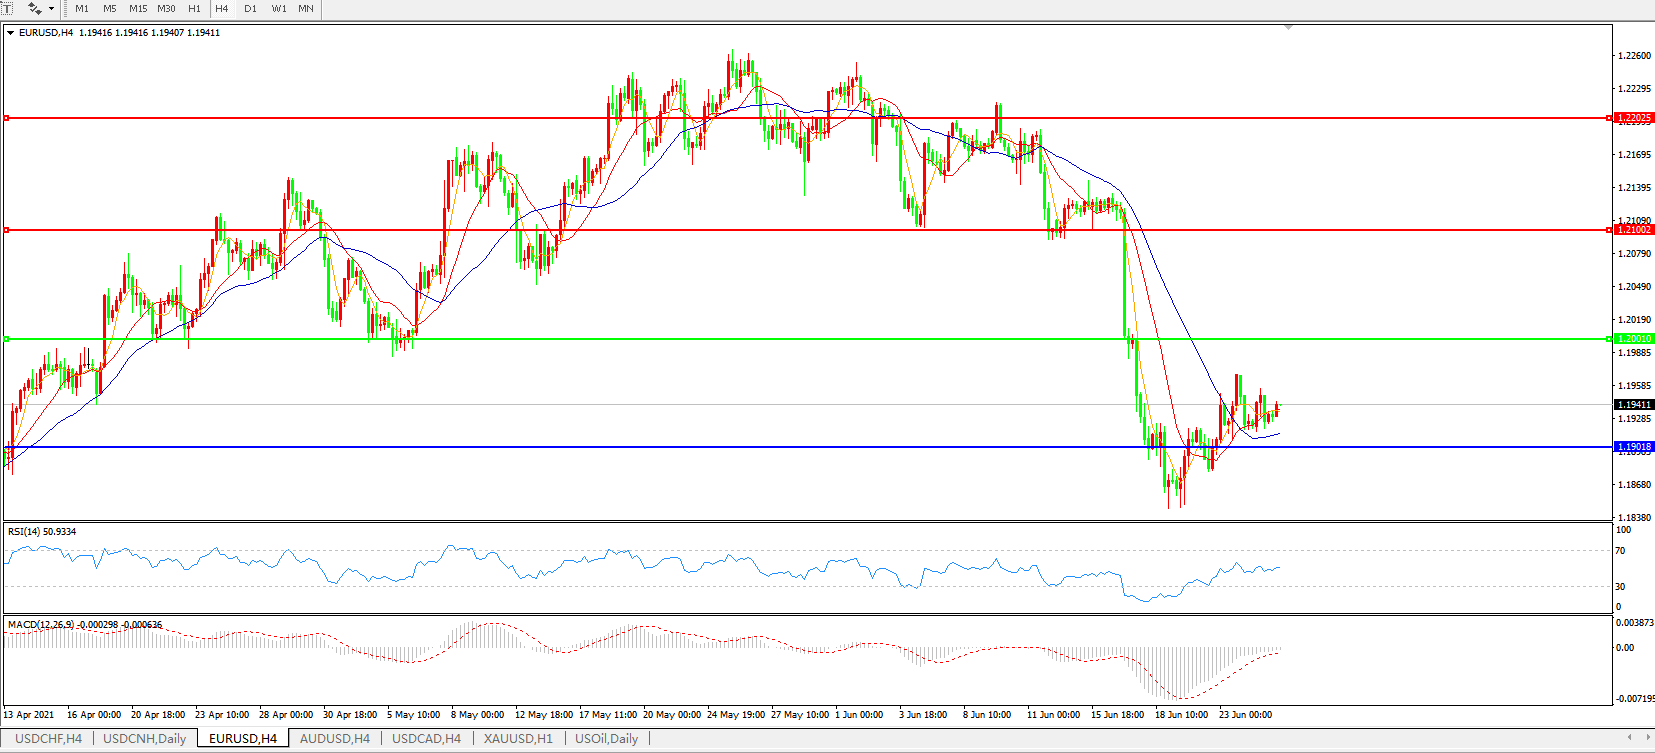The height and width of the screenshot is (753, 1655).
Task: Click the blue 1.19018 horizontal line label
Action: pos(1634,447)
